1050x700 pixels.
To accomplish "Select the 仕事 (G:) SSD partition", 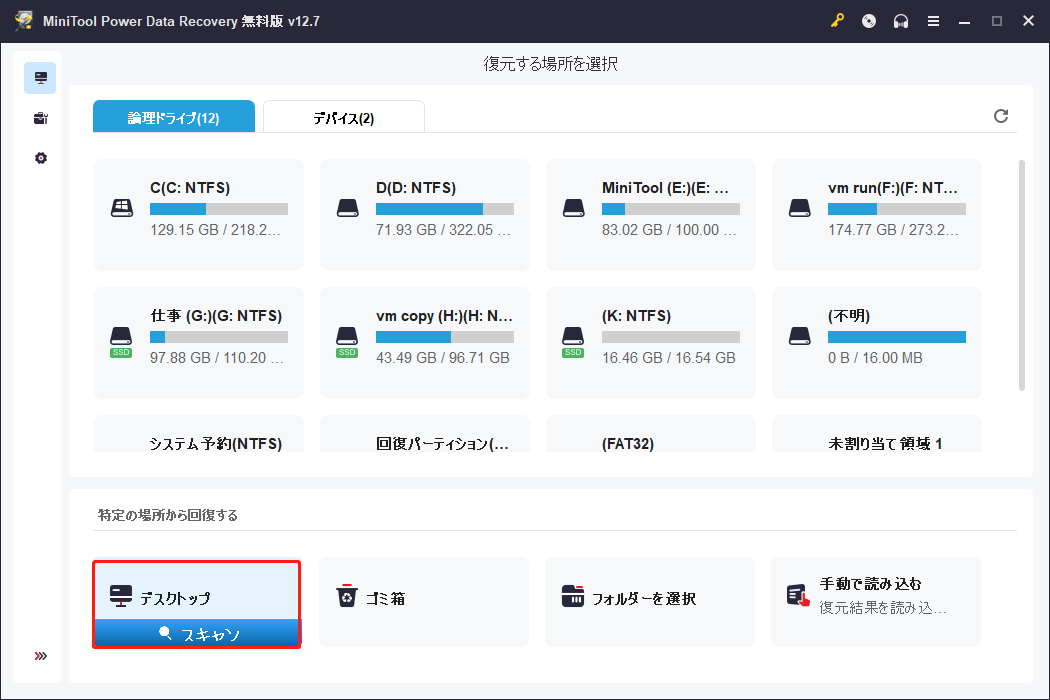I will point(198,343).
